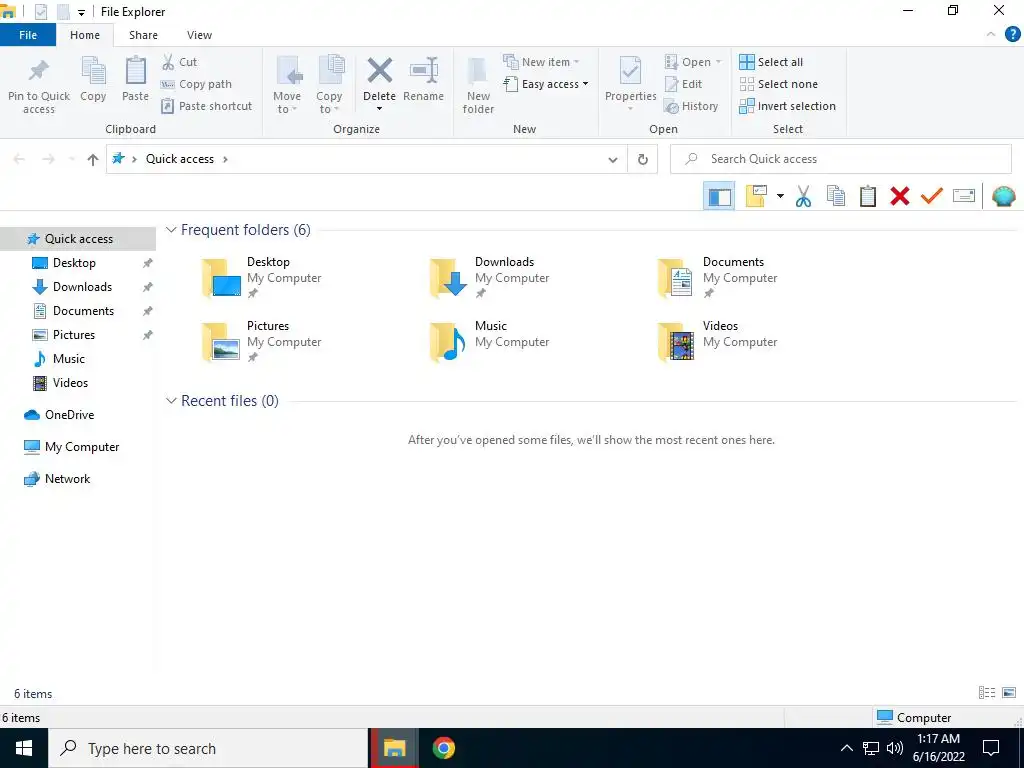
Task: Collapse the Recent files section
Action: click(x=171, y=400)
